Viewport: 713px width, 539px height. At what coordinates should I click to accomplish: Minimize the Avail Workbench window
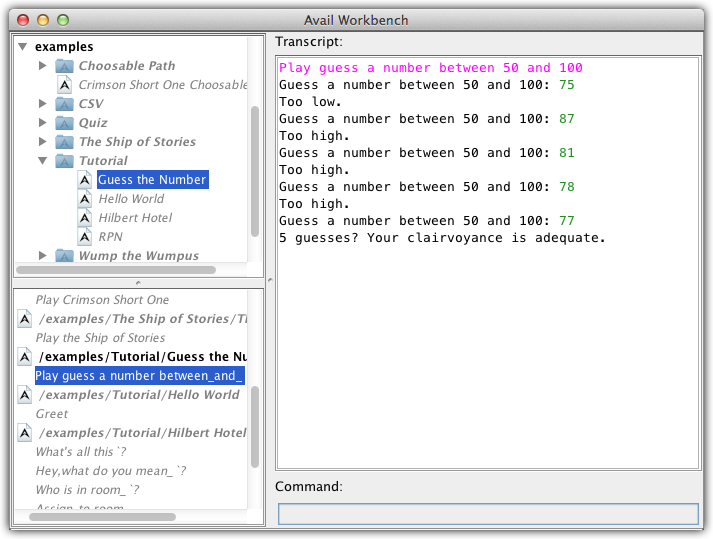43,20
